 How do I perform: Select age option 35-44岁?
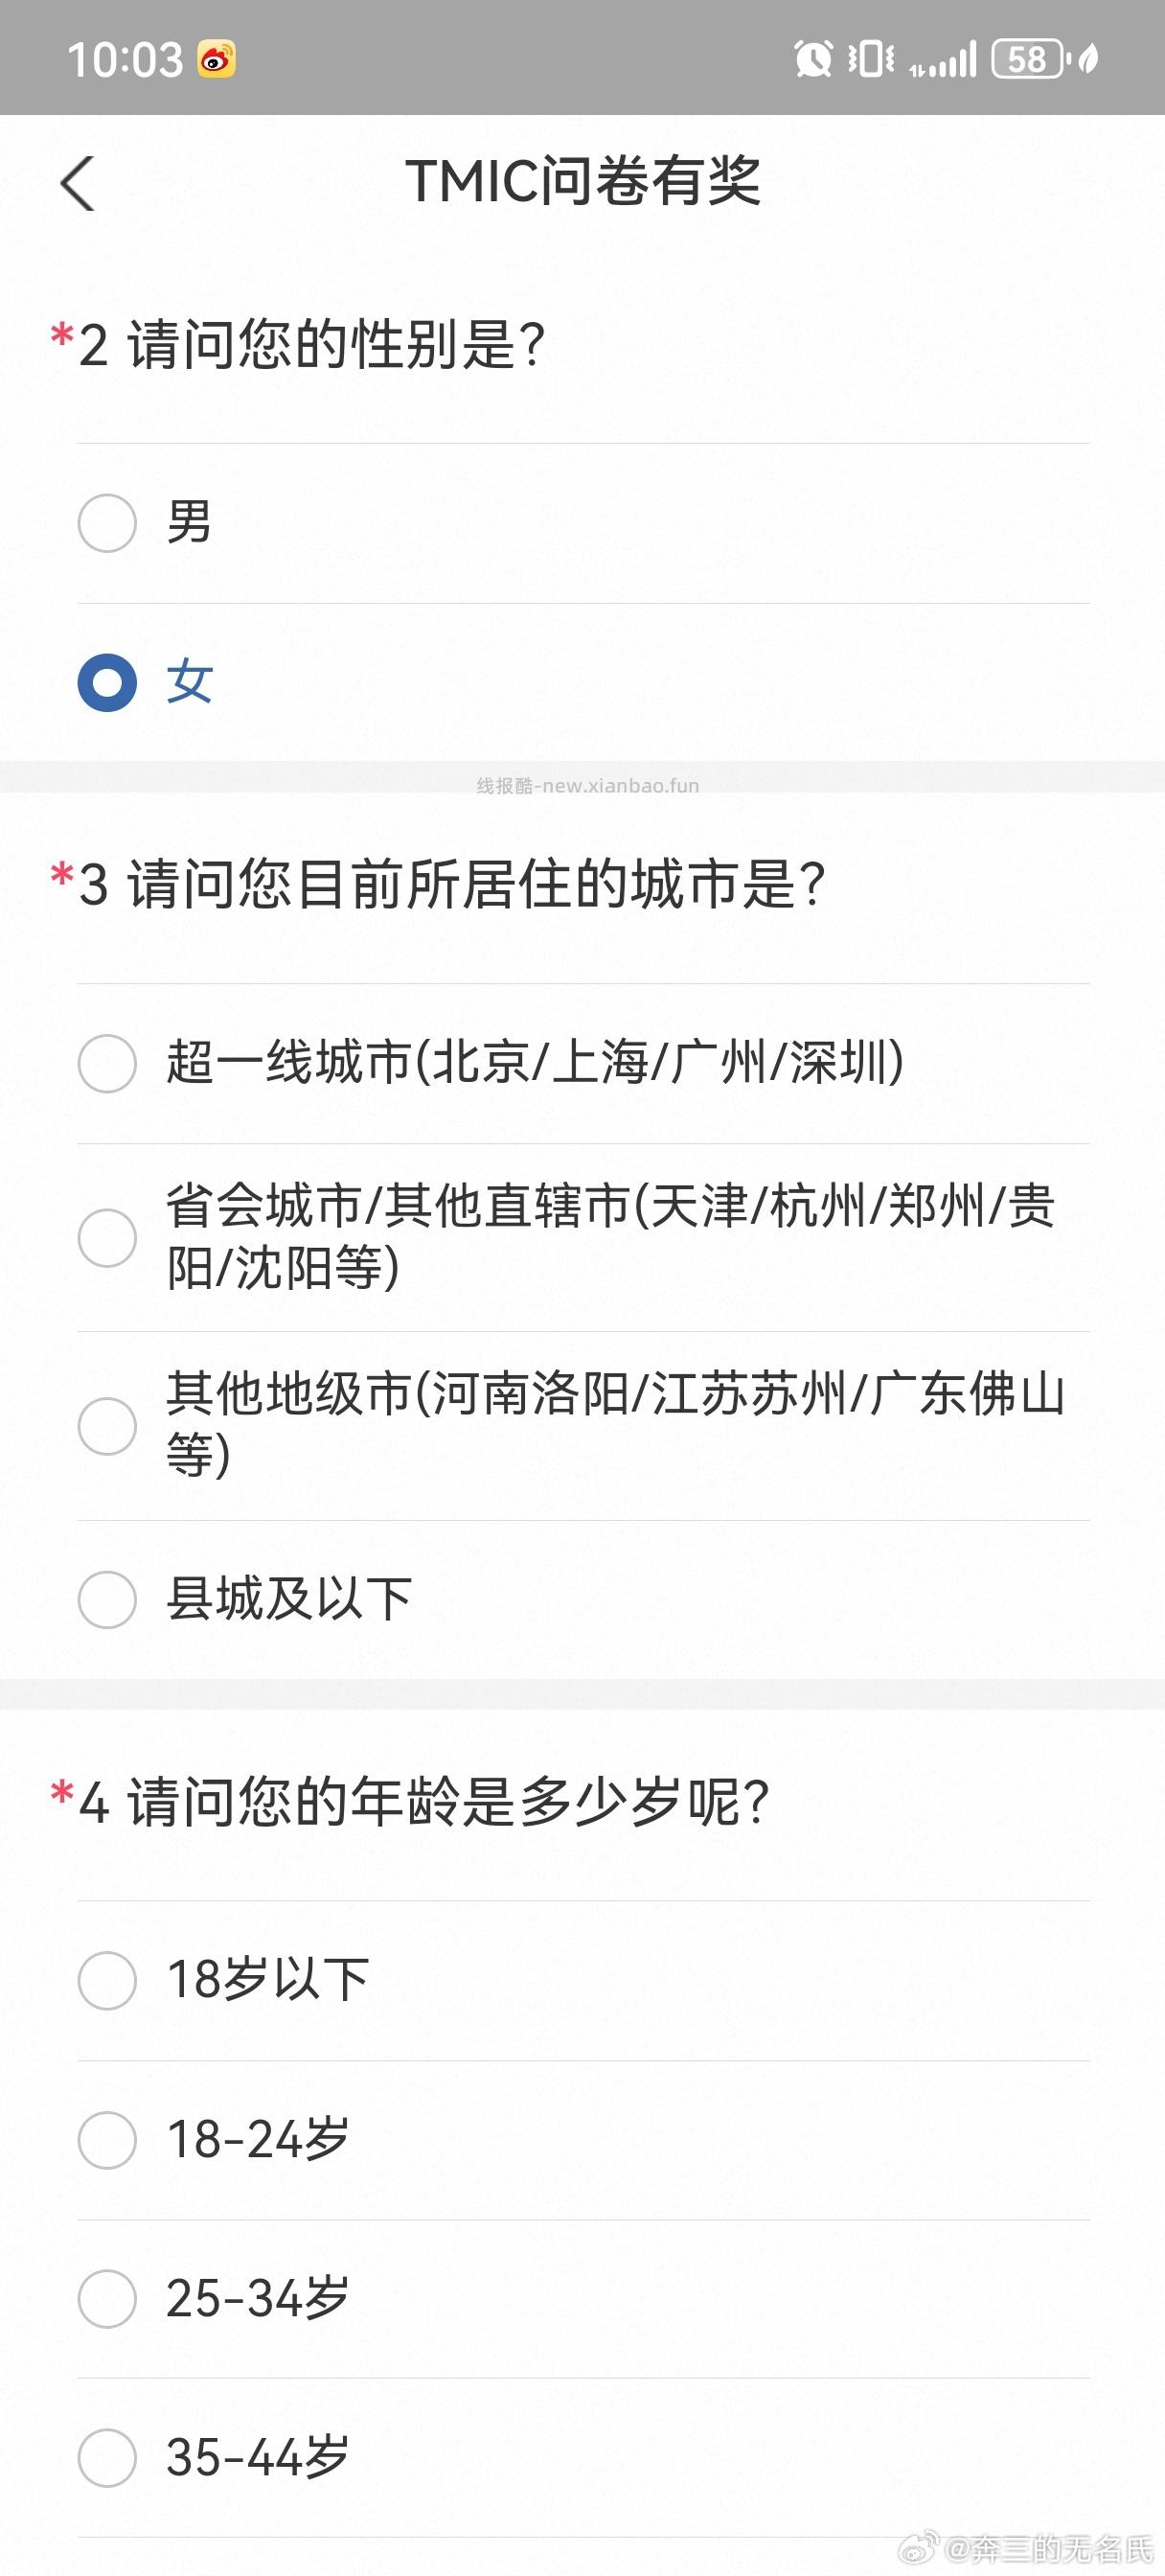click(107, 2458)
